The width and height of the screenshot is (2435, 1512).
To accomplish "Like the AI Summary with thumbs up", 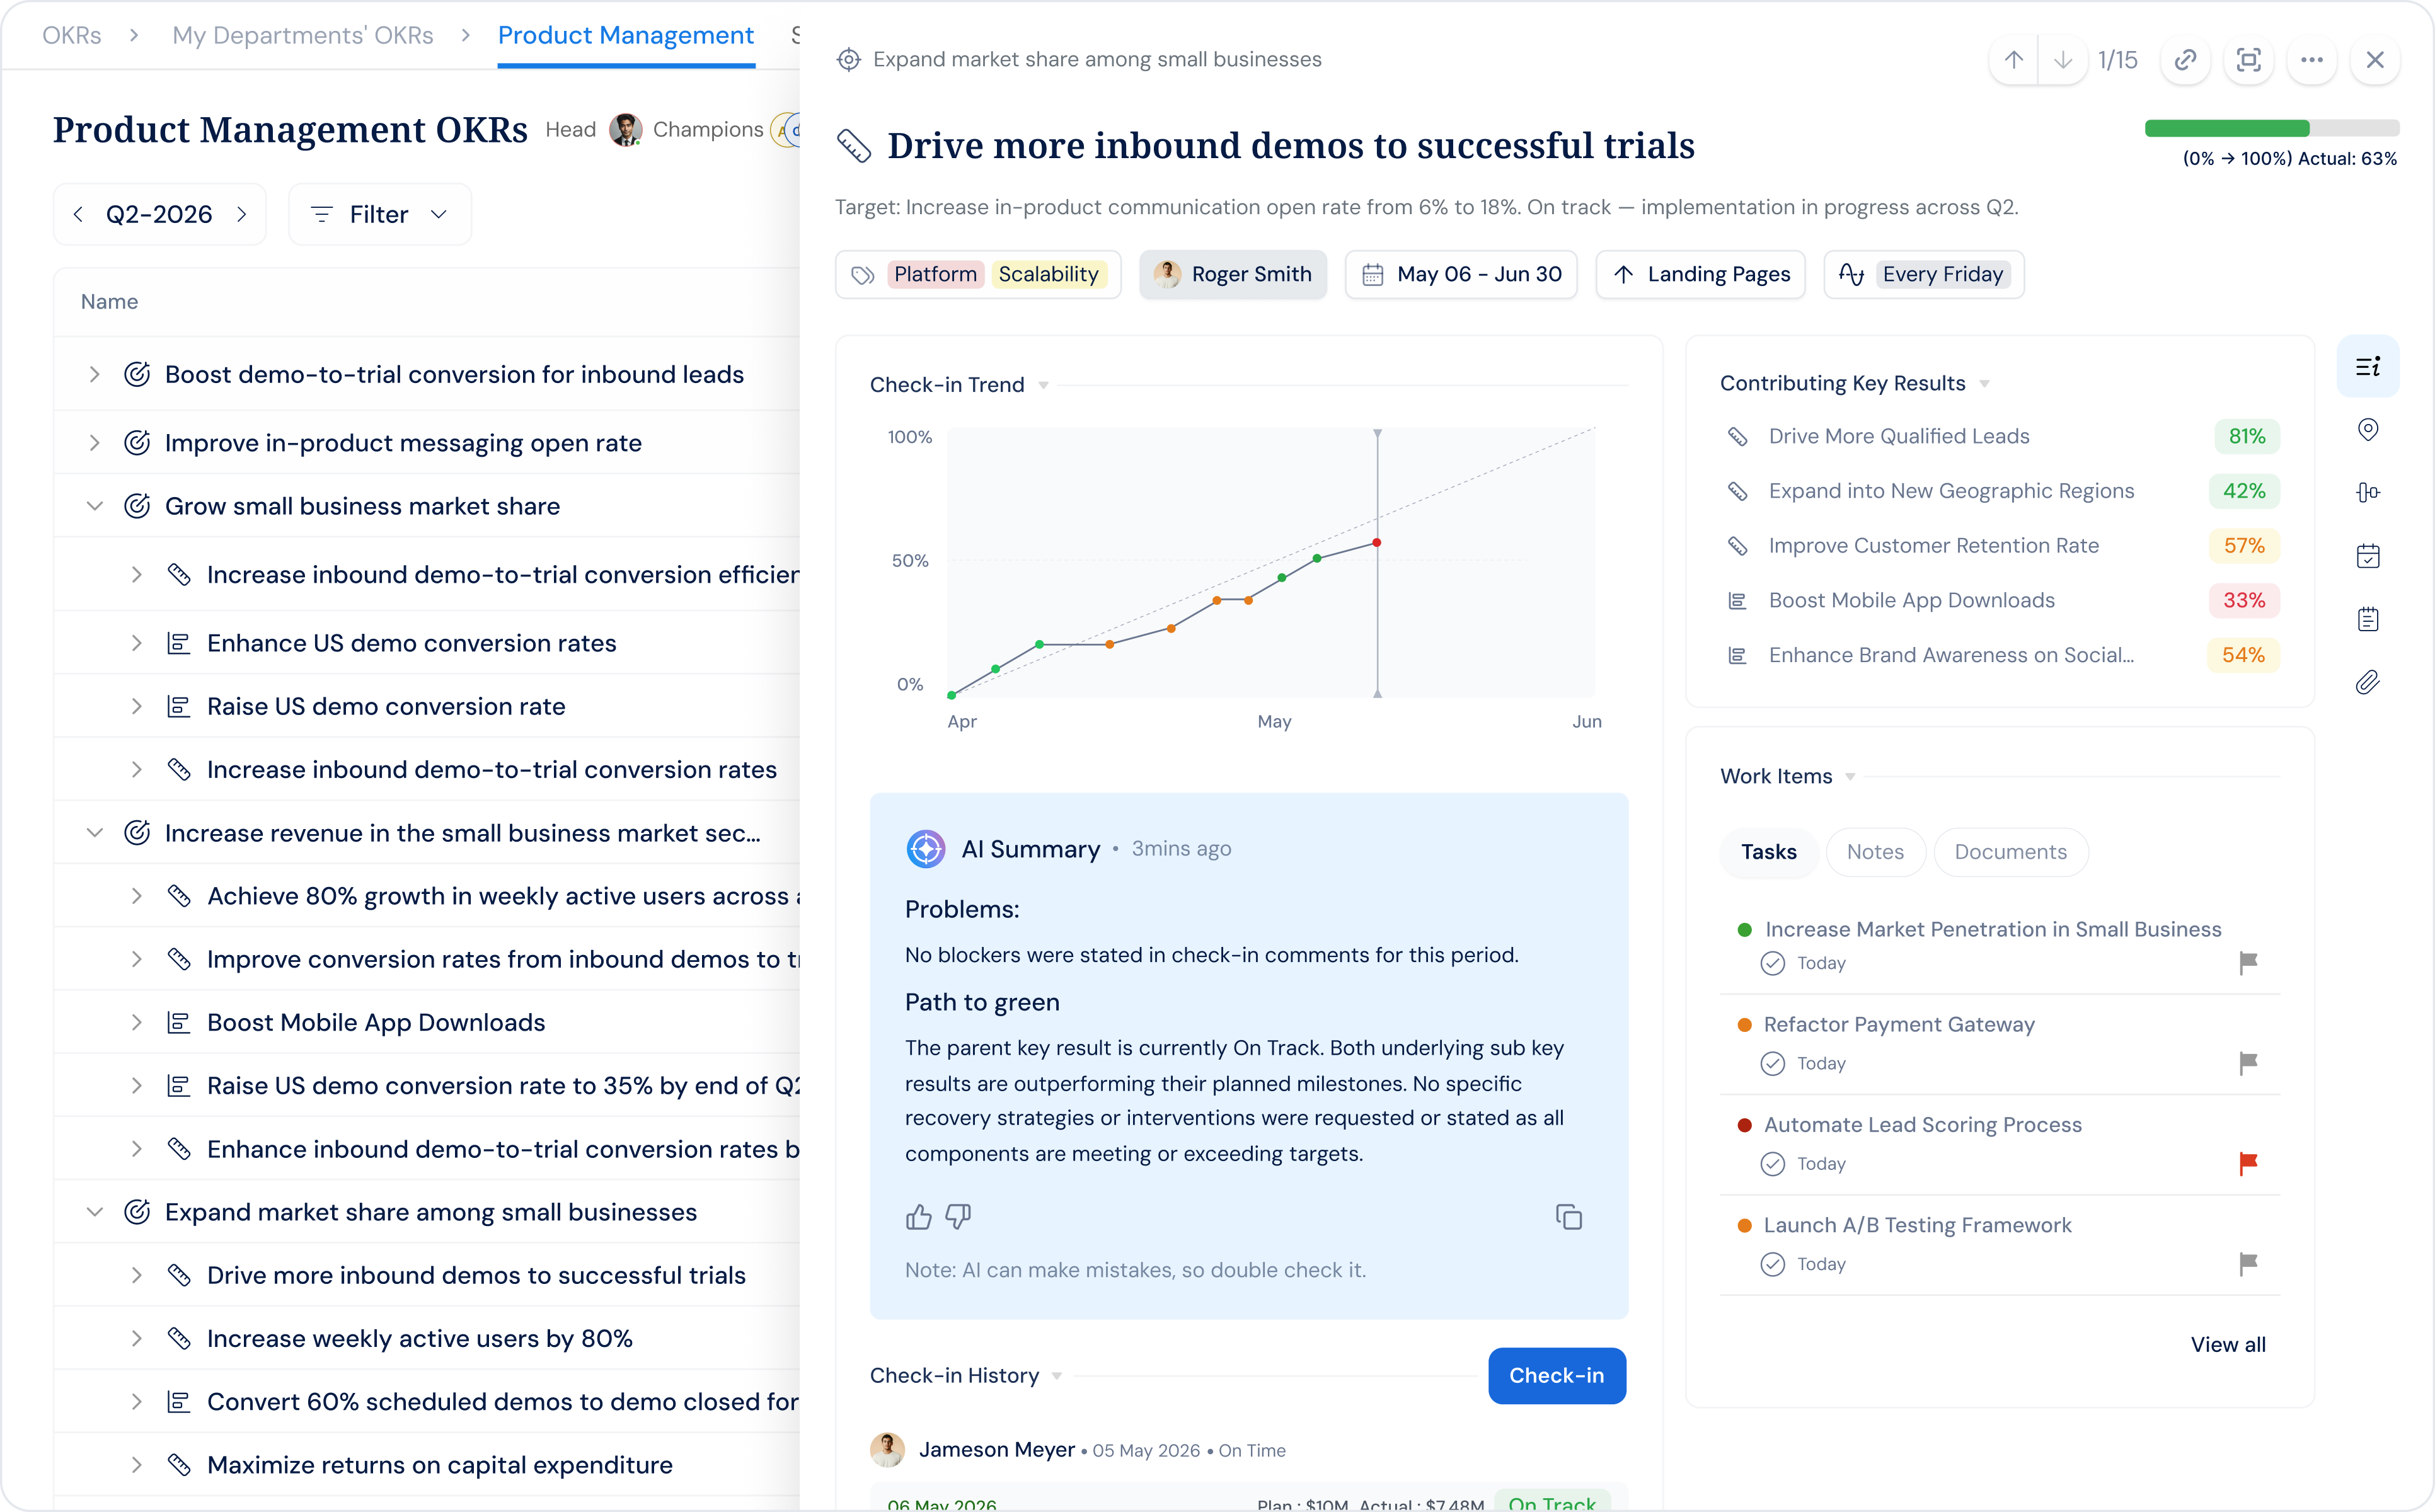I will coord(918,1216).
